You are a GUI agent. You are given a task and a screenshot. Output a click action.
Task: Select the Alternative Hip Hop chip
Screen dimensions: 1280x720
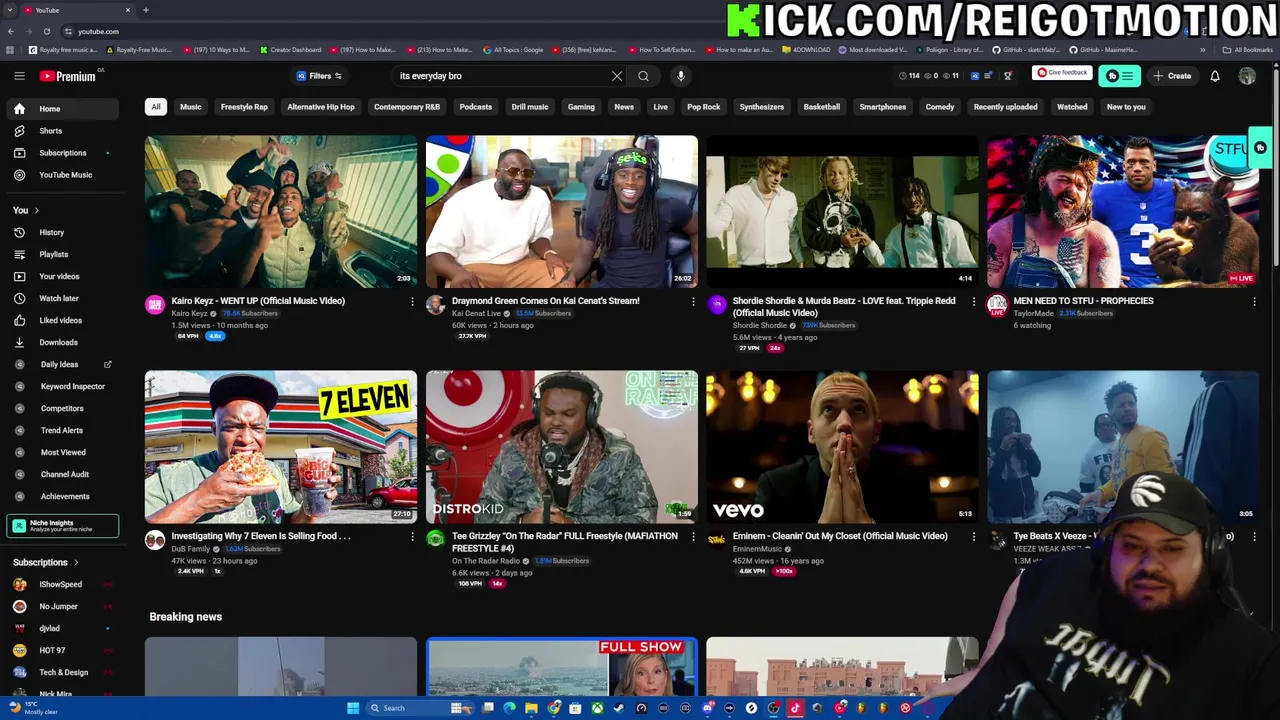[x=321, y=107]
